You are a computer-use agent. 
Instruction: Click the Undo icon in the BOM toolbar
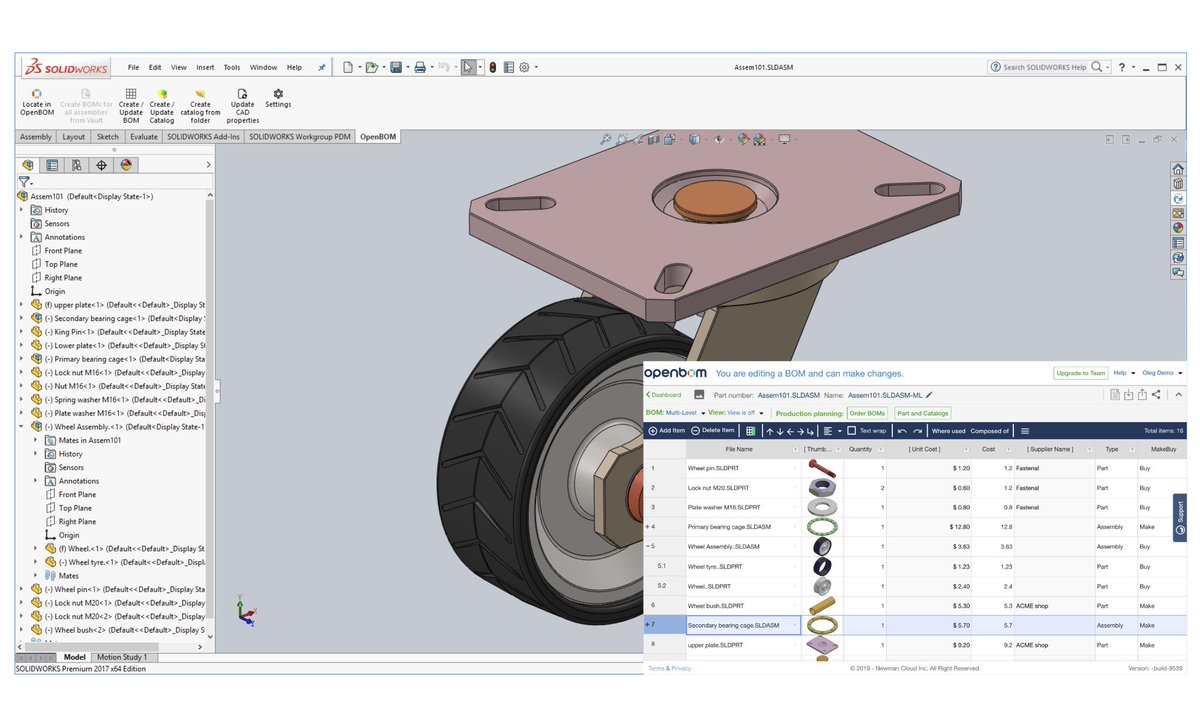900,430
